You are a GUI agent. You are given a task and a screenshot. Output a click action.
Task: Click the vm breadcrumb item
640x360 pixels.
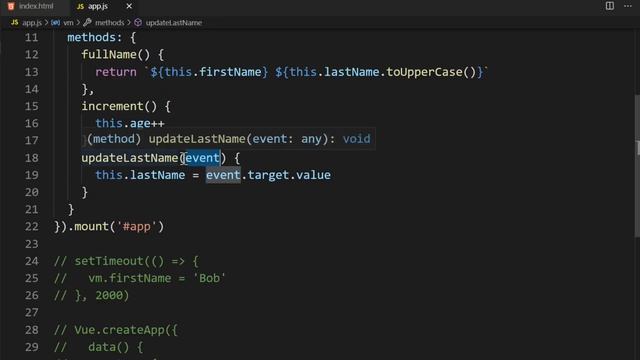point(68,23)
